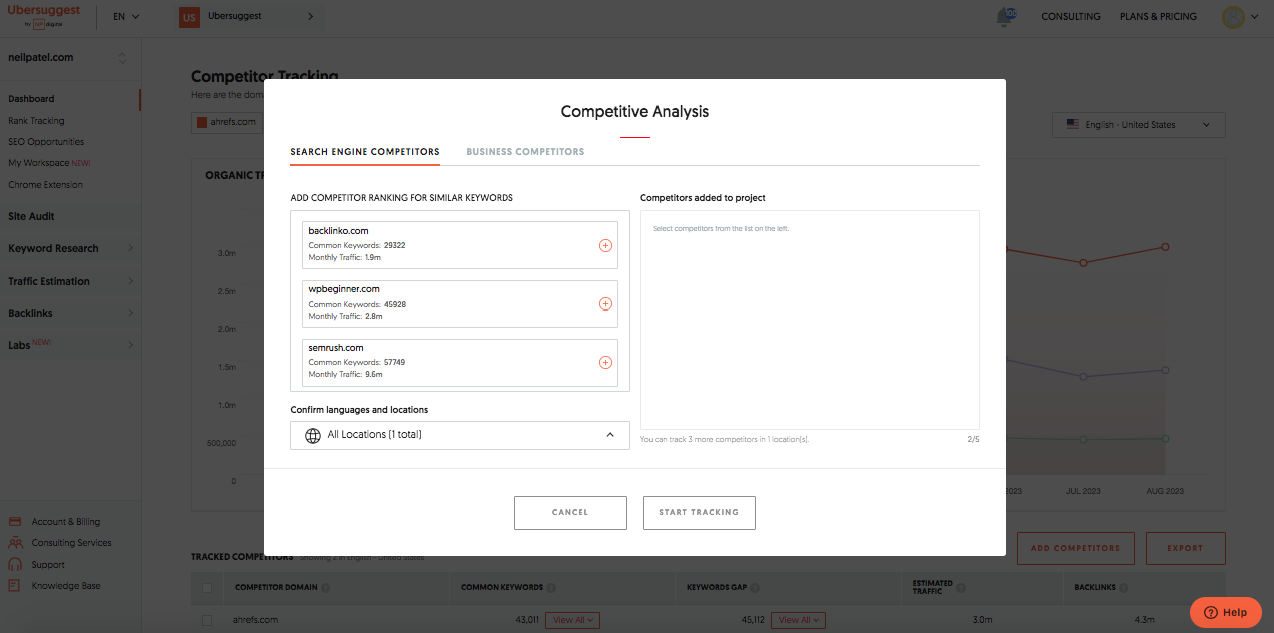The image size is (1274, 633).
Task: Toggle the select-all competitors checkbox
Action: tap(207, 588)
